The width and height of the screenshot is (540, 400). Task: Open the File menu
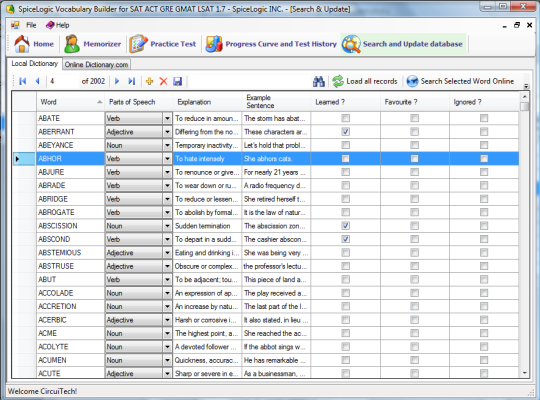(31, 25)
